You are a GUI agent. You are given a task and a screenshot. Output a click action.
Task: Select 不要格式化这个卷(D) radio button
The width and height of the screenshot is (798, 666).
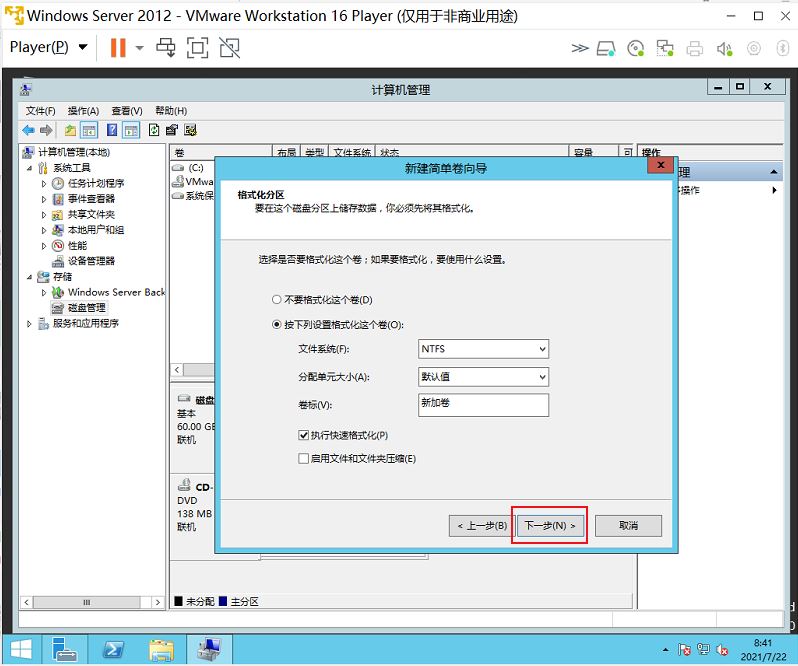coord(276,300)
